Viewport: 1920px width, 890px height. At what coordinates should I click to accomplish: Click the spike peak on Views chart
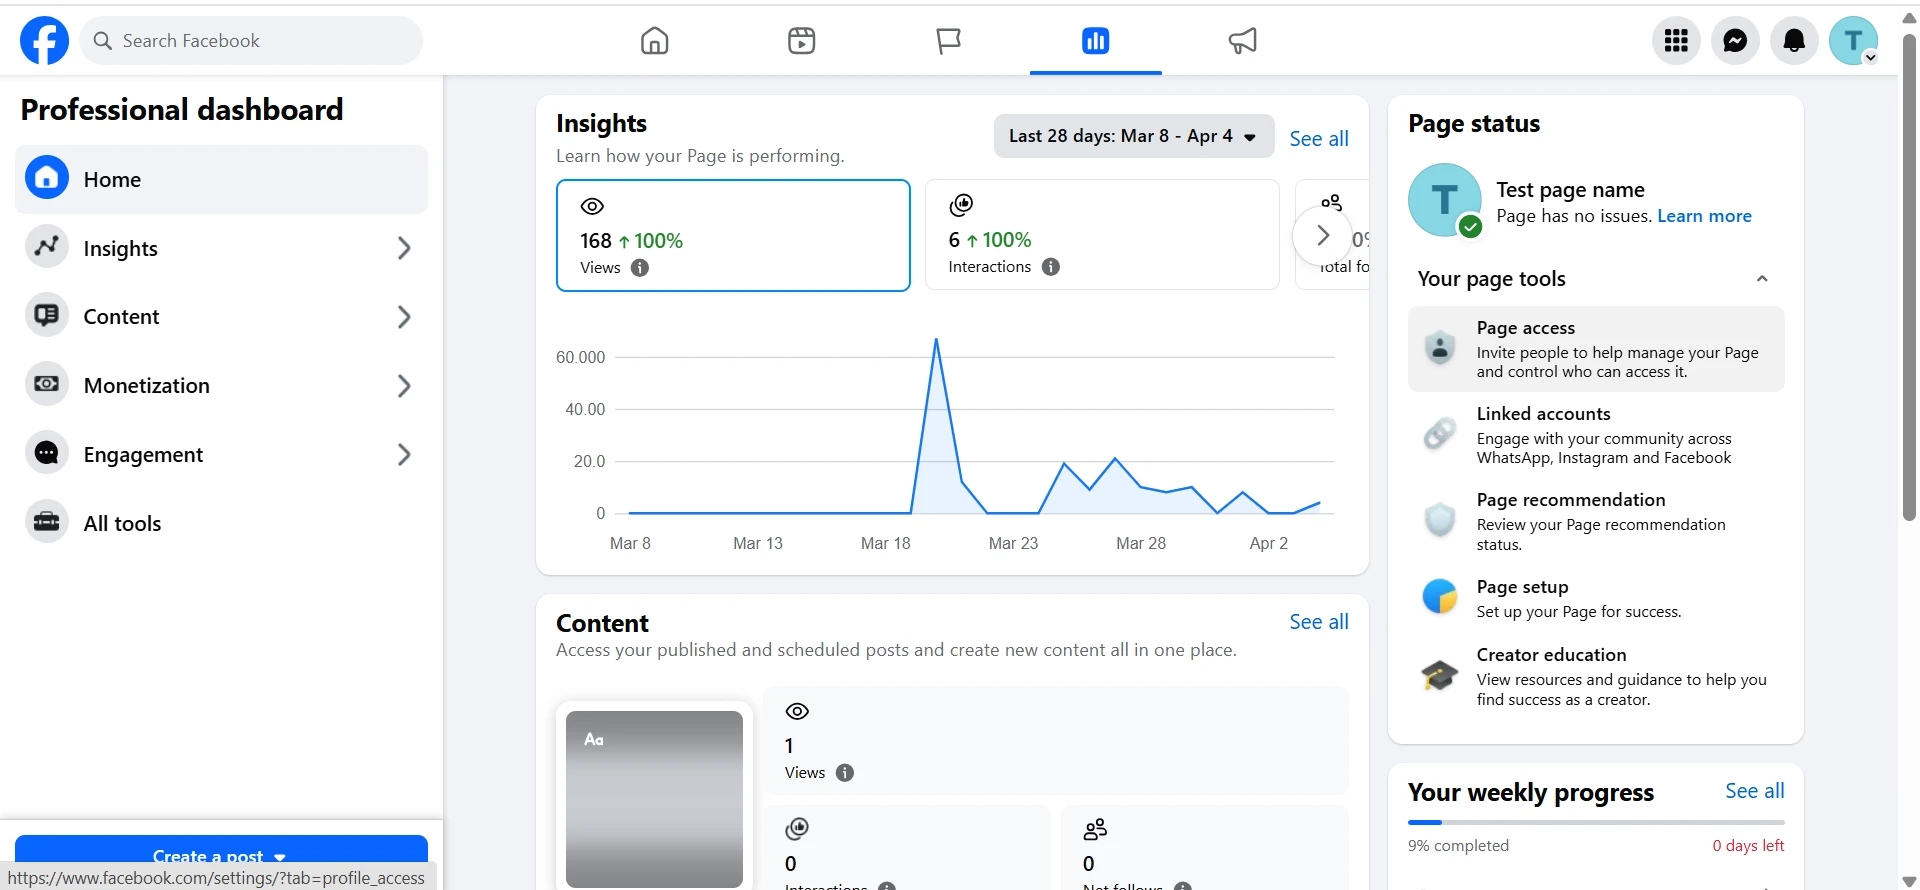936,340
